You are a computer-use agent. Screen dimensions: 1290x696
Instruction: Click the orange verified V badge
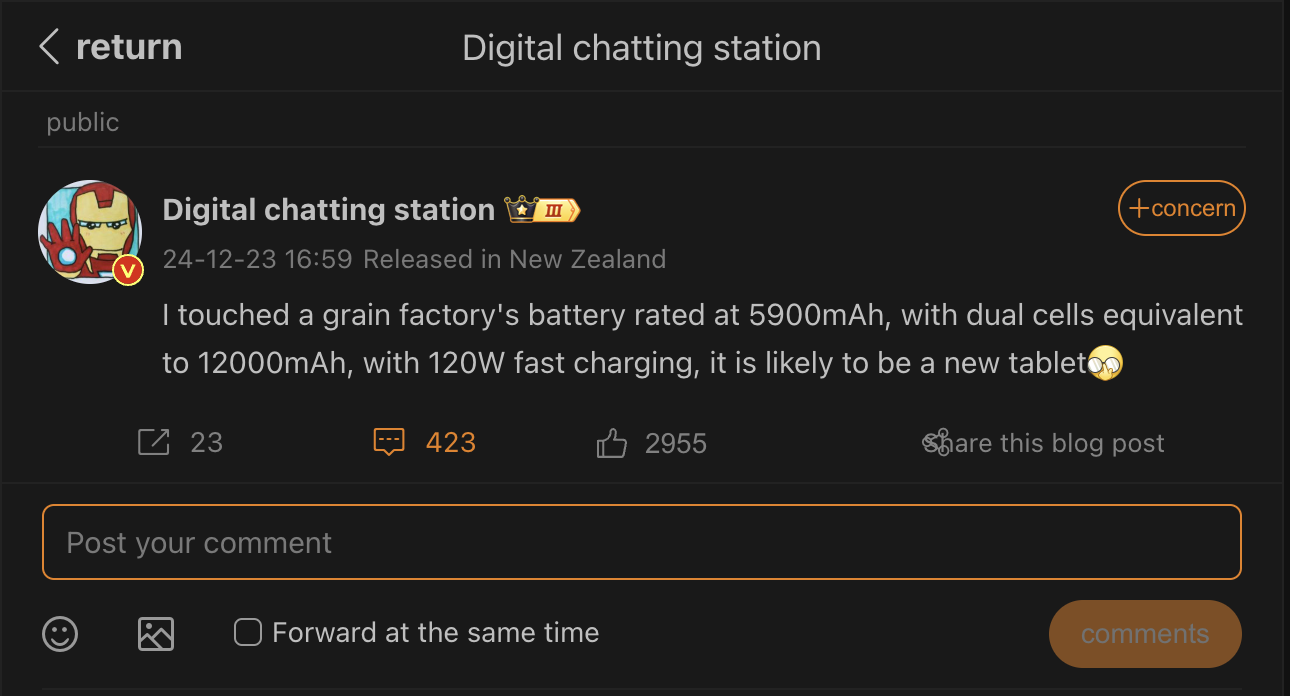pyautogui.click(x=127, y=270)
